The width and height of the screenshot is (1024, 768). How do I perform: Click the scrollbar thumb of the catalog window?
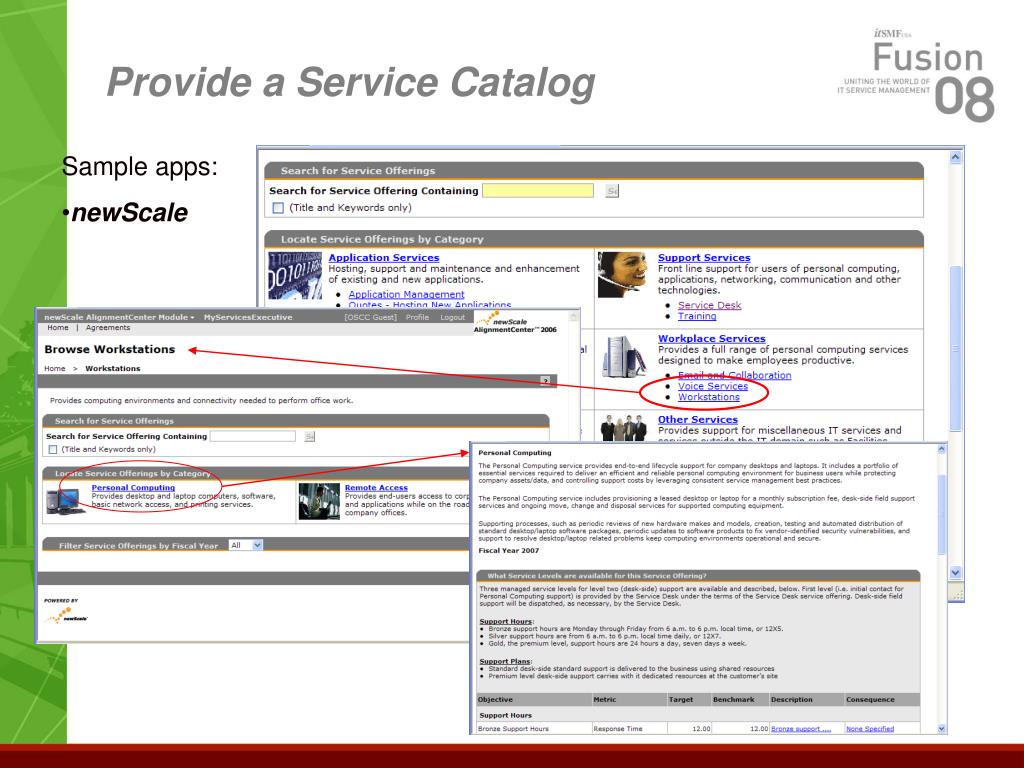coord(955,347)
